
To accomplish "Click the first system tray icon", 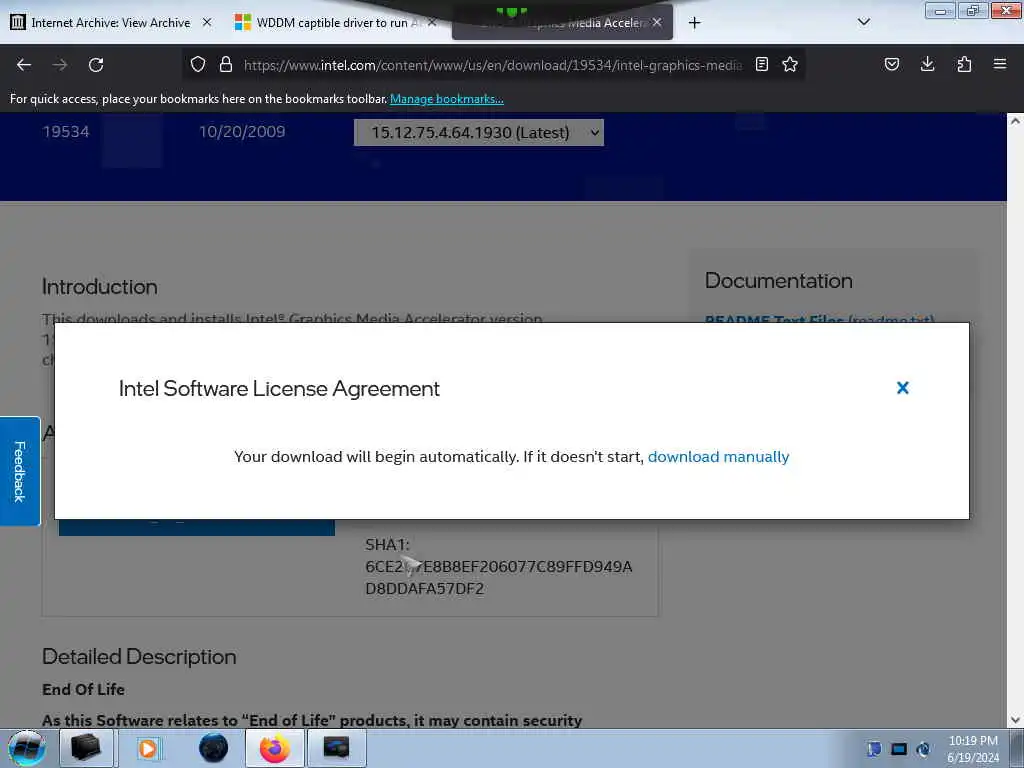I will tap(874, 749).
